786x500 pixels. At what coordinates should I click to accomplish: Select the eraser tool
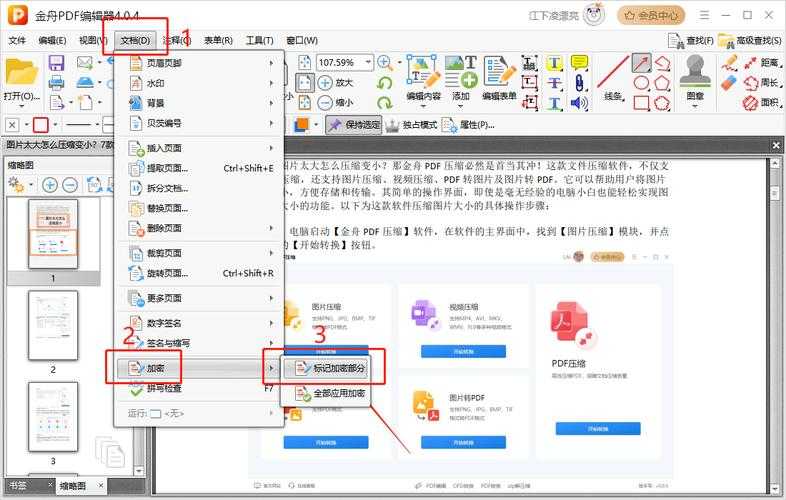tap(729, 83)
